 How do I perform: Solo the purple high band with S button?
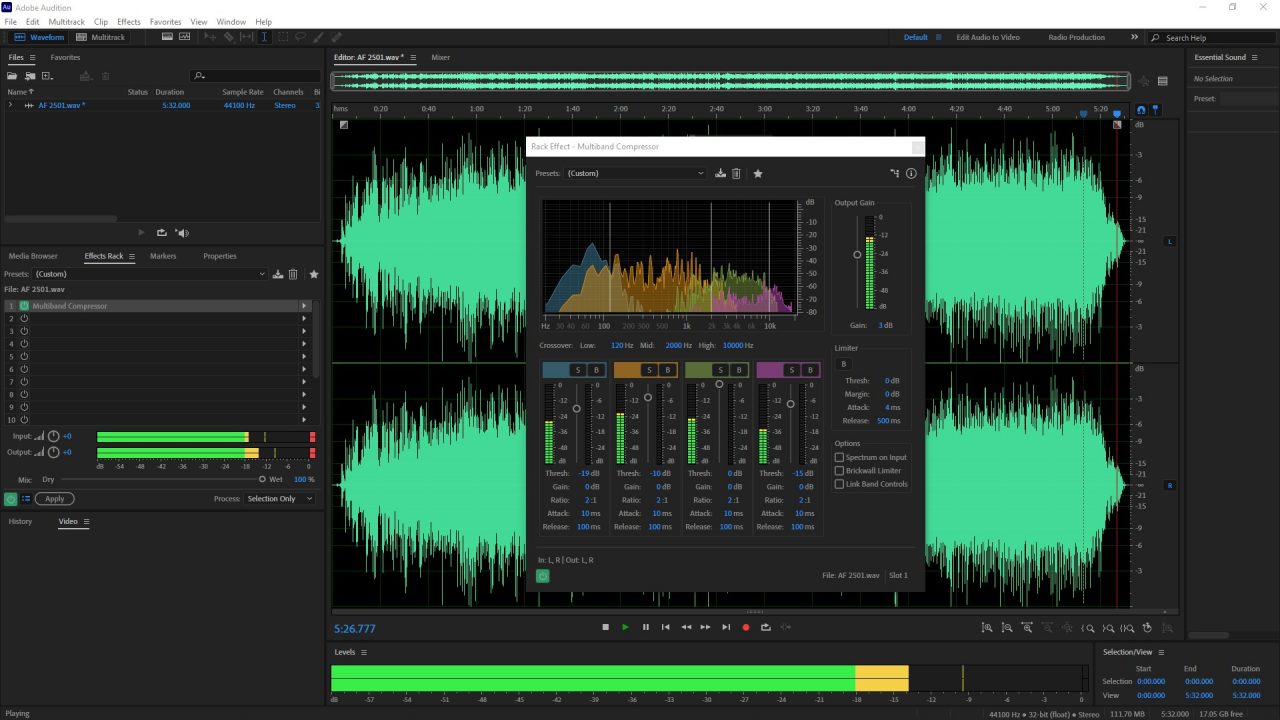(791, 370)
